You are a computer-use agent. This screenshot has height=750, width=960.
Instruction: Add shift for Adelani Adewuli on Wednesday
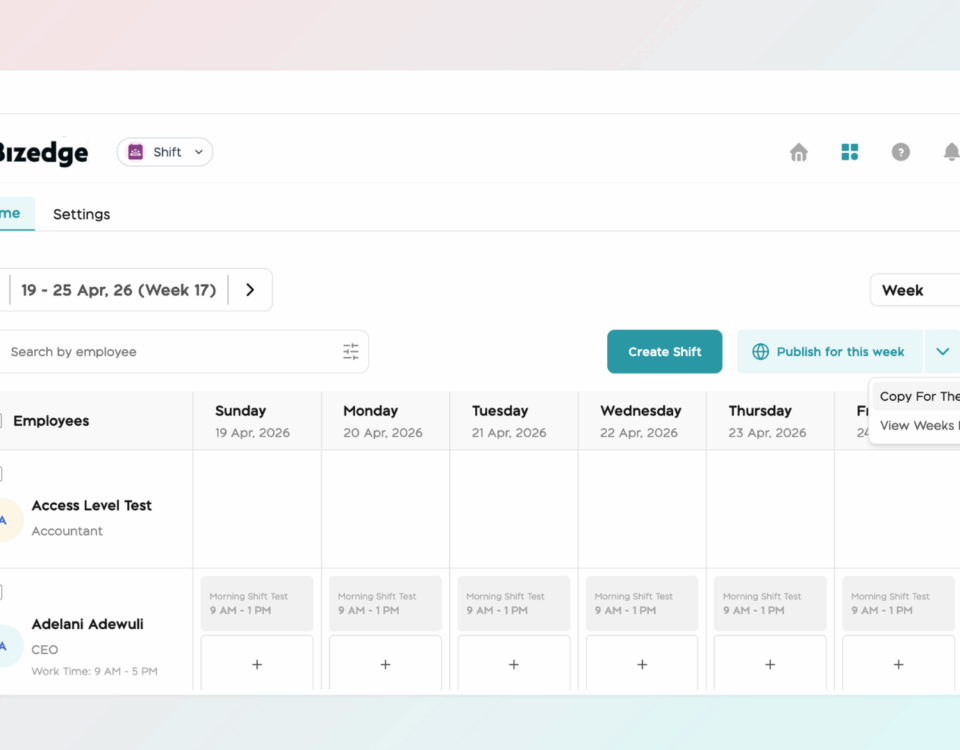(x=642, y=664)
